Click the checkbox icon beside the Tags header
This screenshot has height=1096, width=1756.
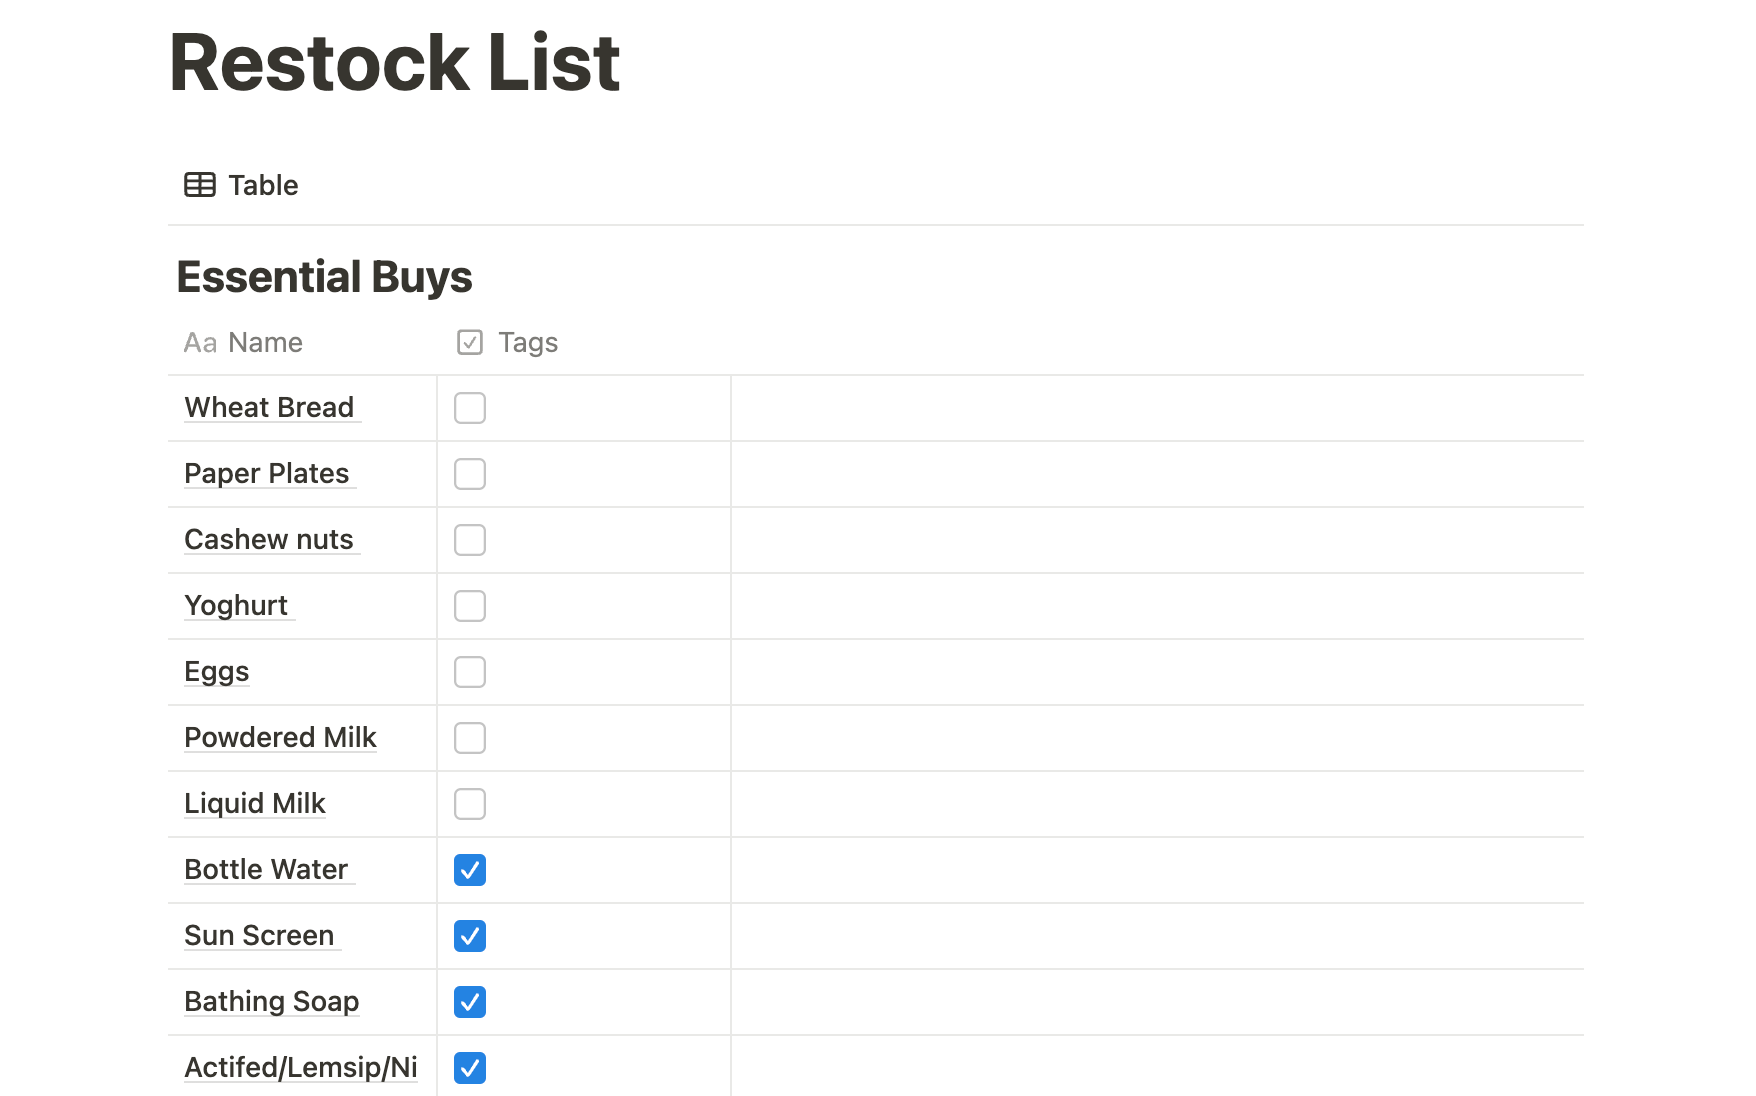pos(470,343)
